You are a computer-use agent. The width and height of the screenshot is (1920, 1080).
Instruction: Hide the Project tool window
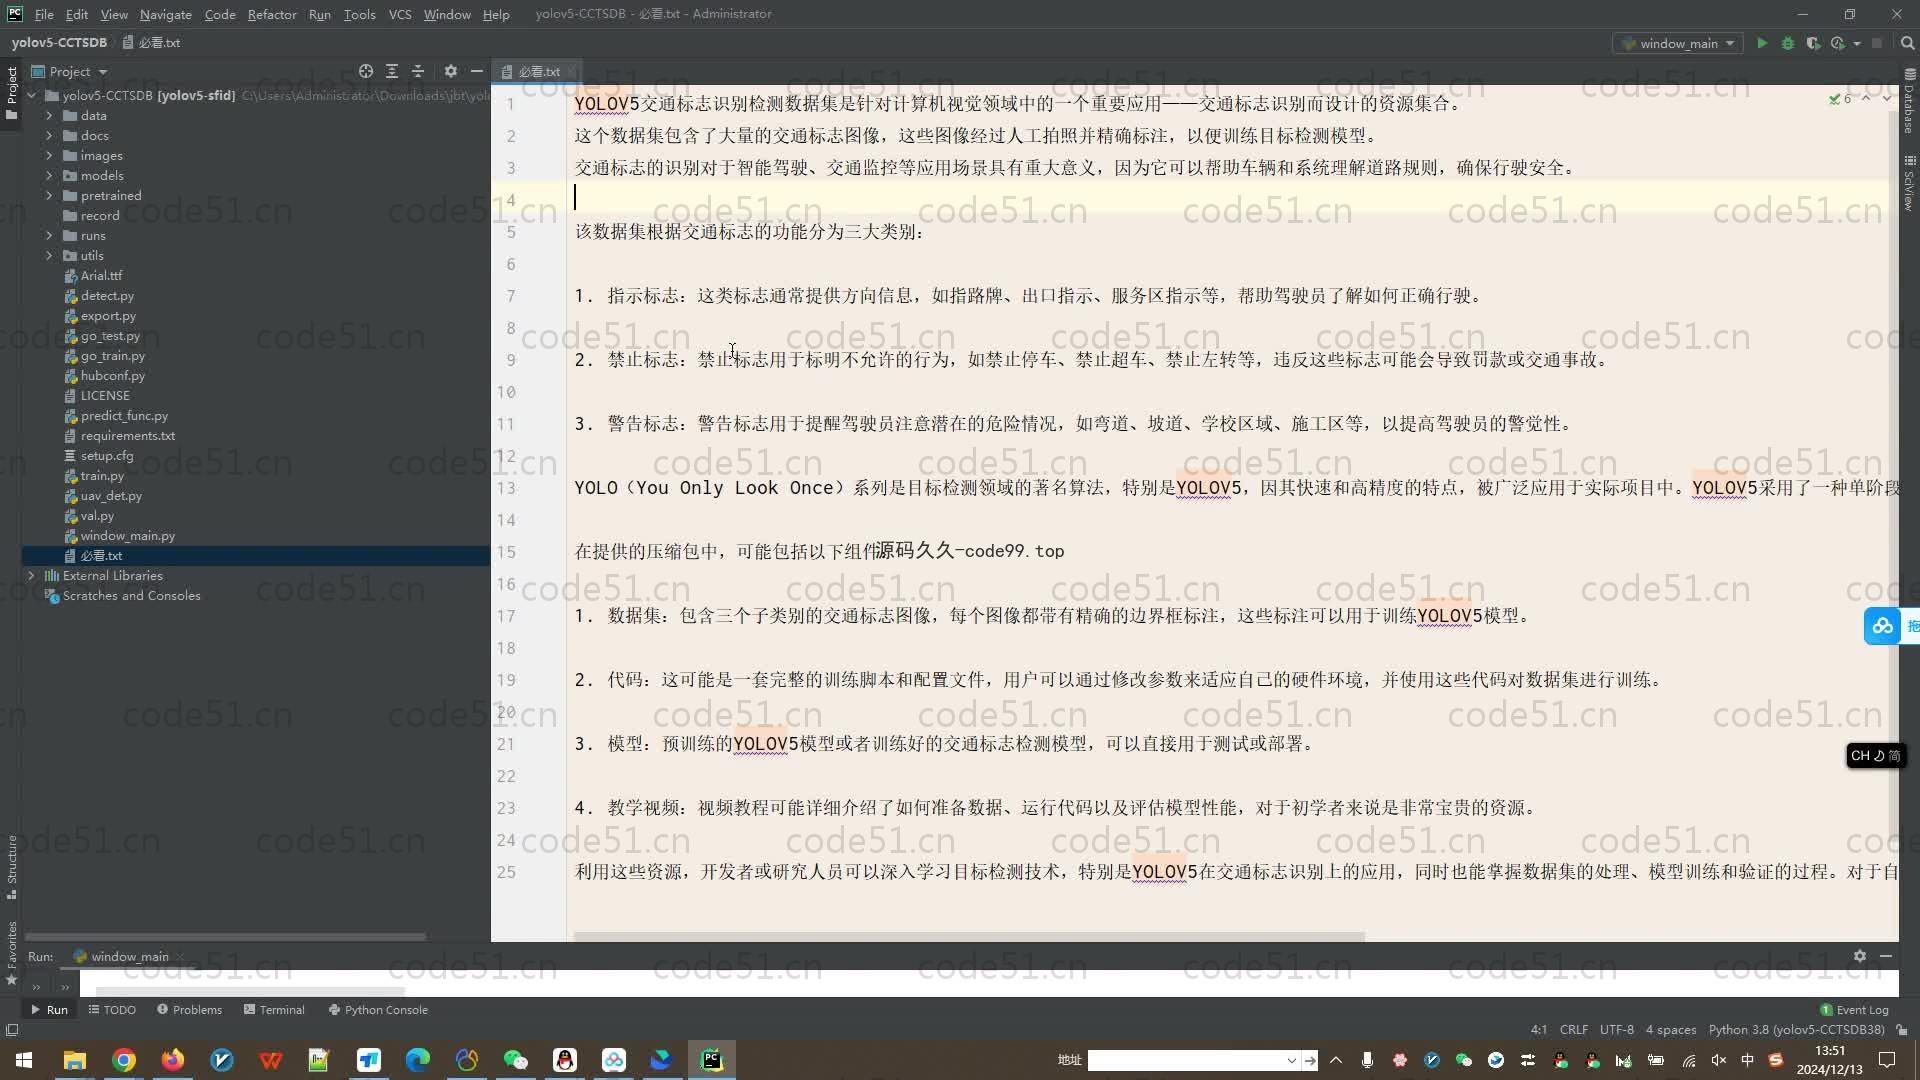coord(477,71)
